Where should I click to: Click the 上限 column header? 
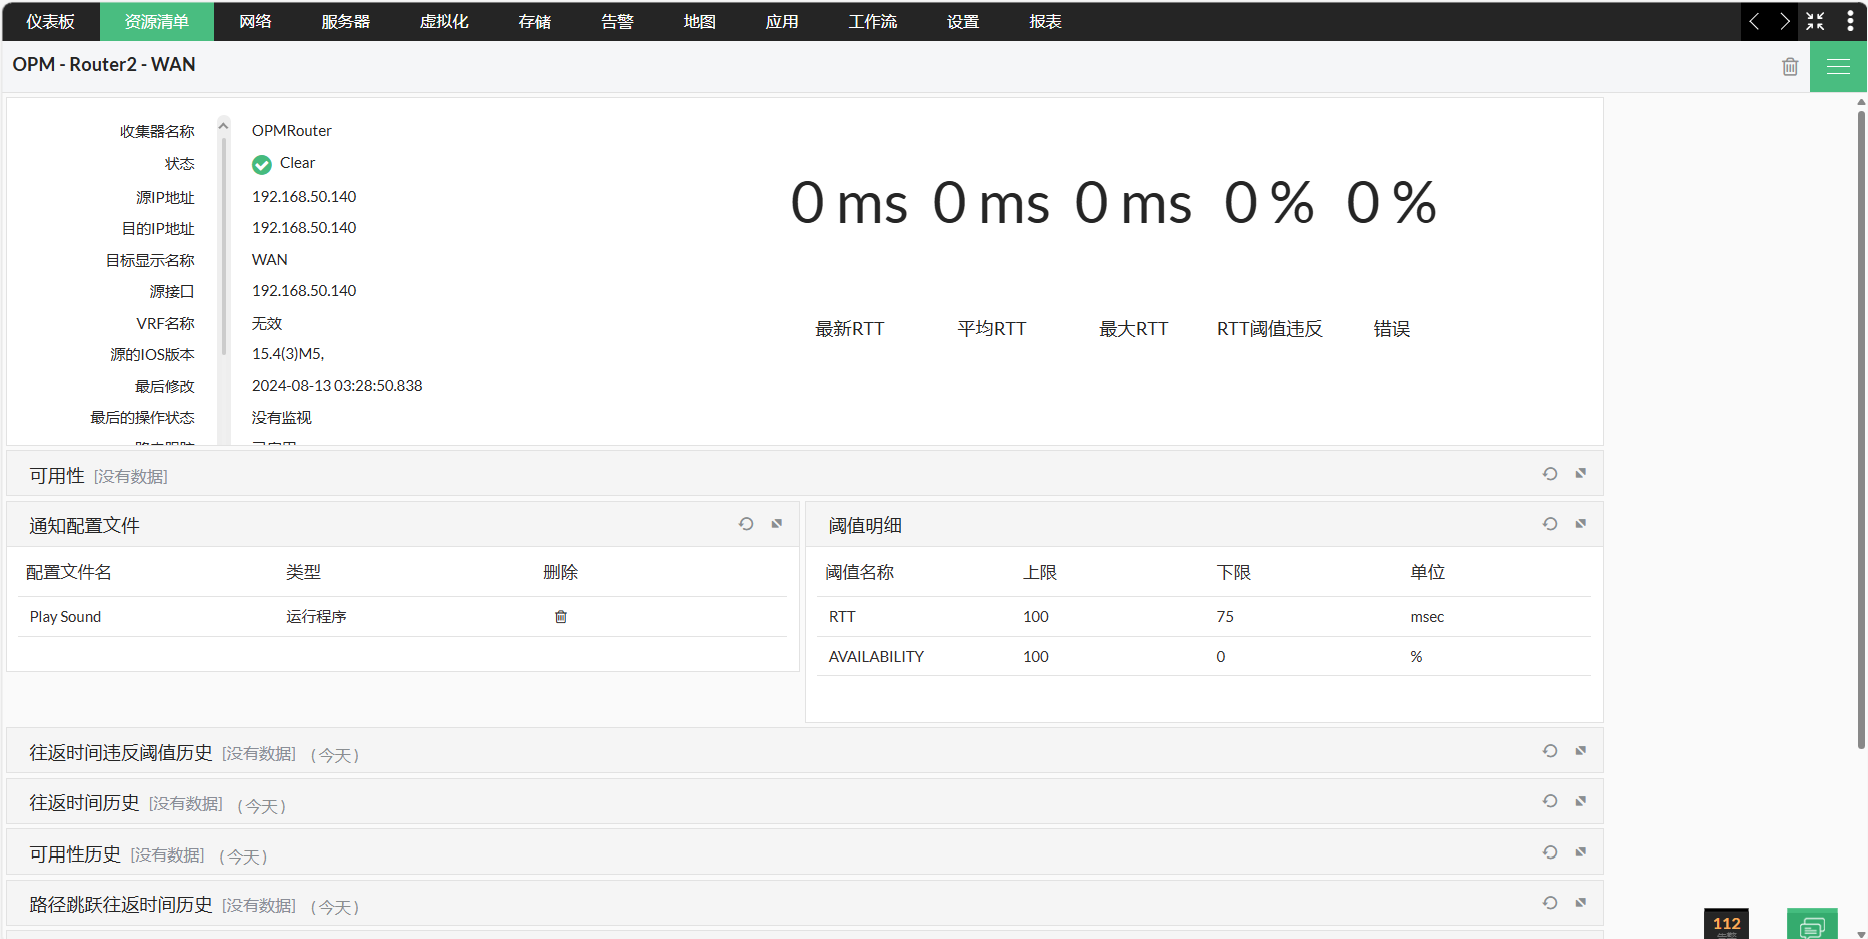[1040, 572]
